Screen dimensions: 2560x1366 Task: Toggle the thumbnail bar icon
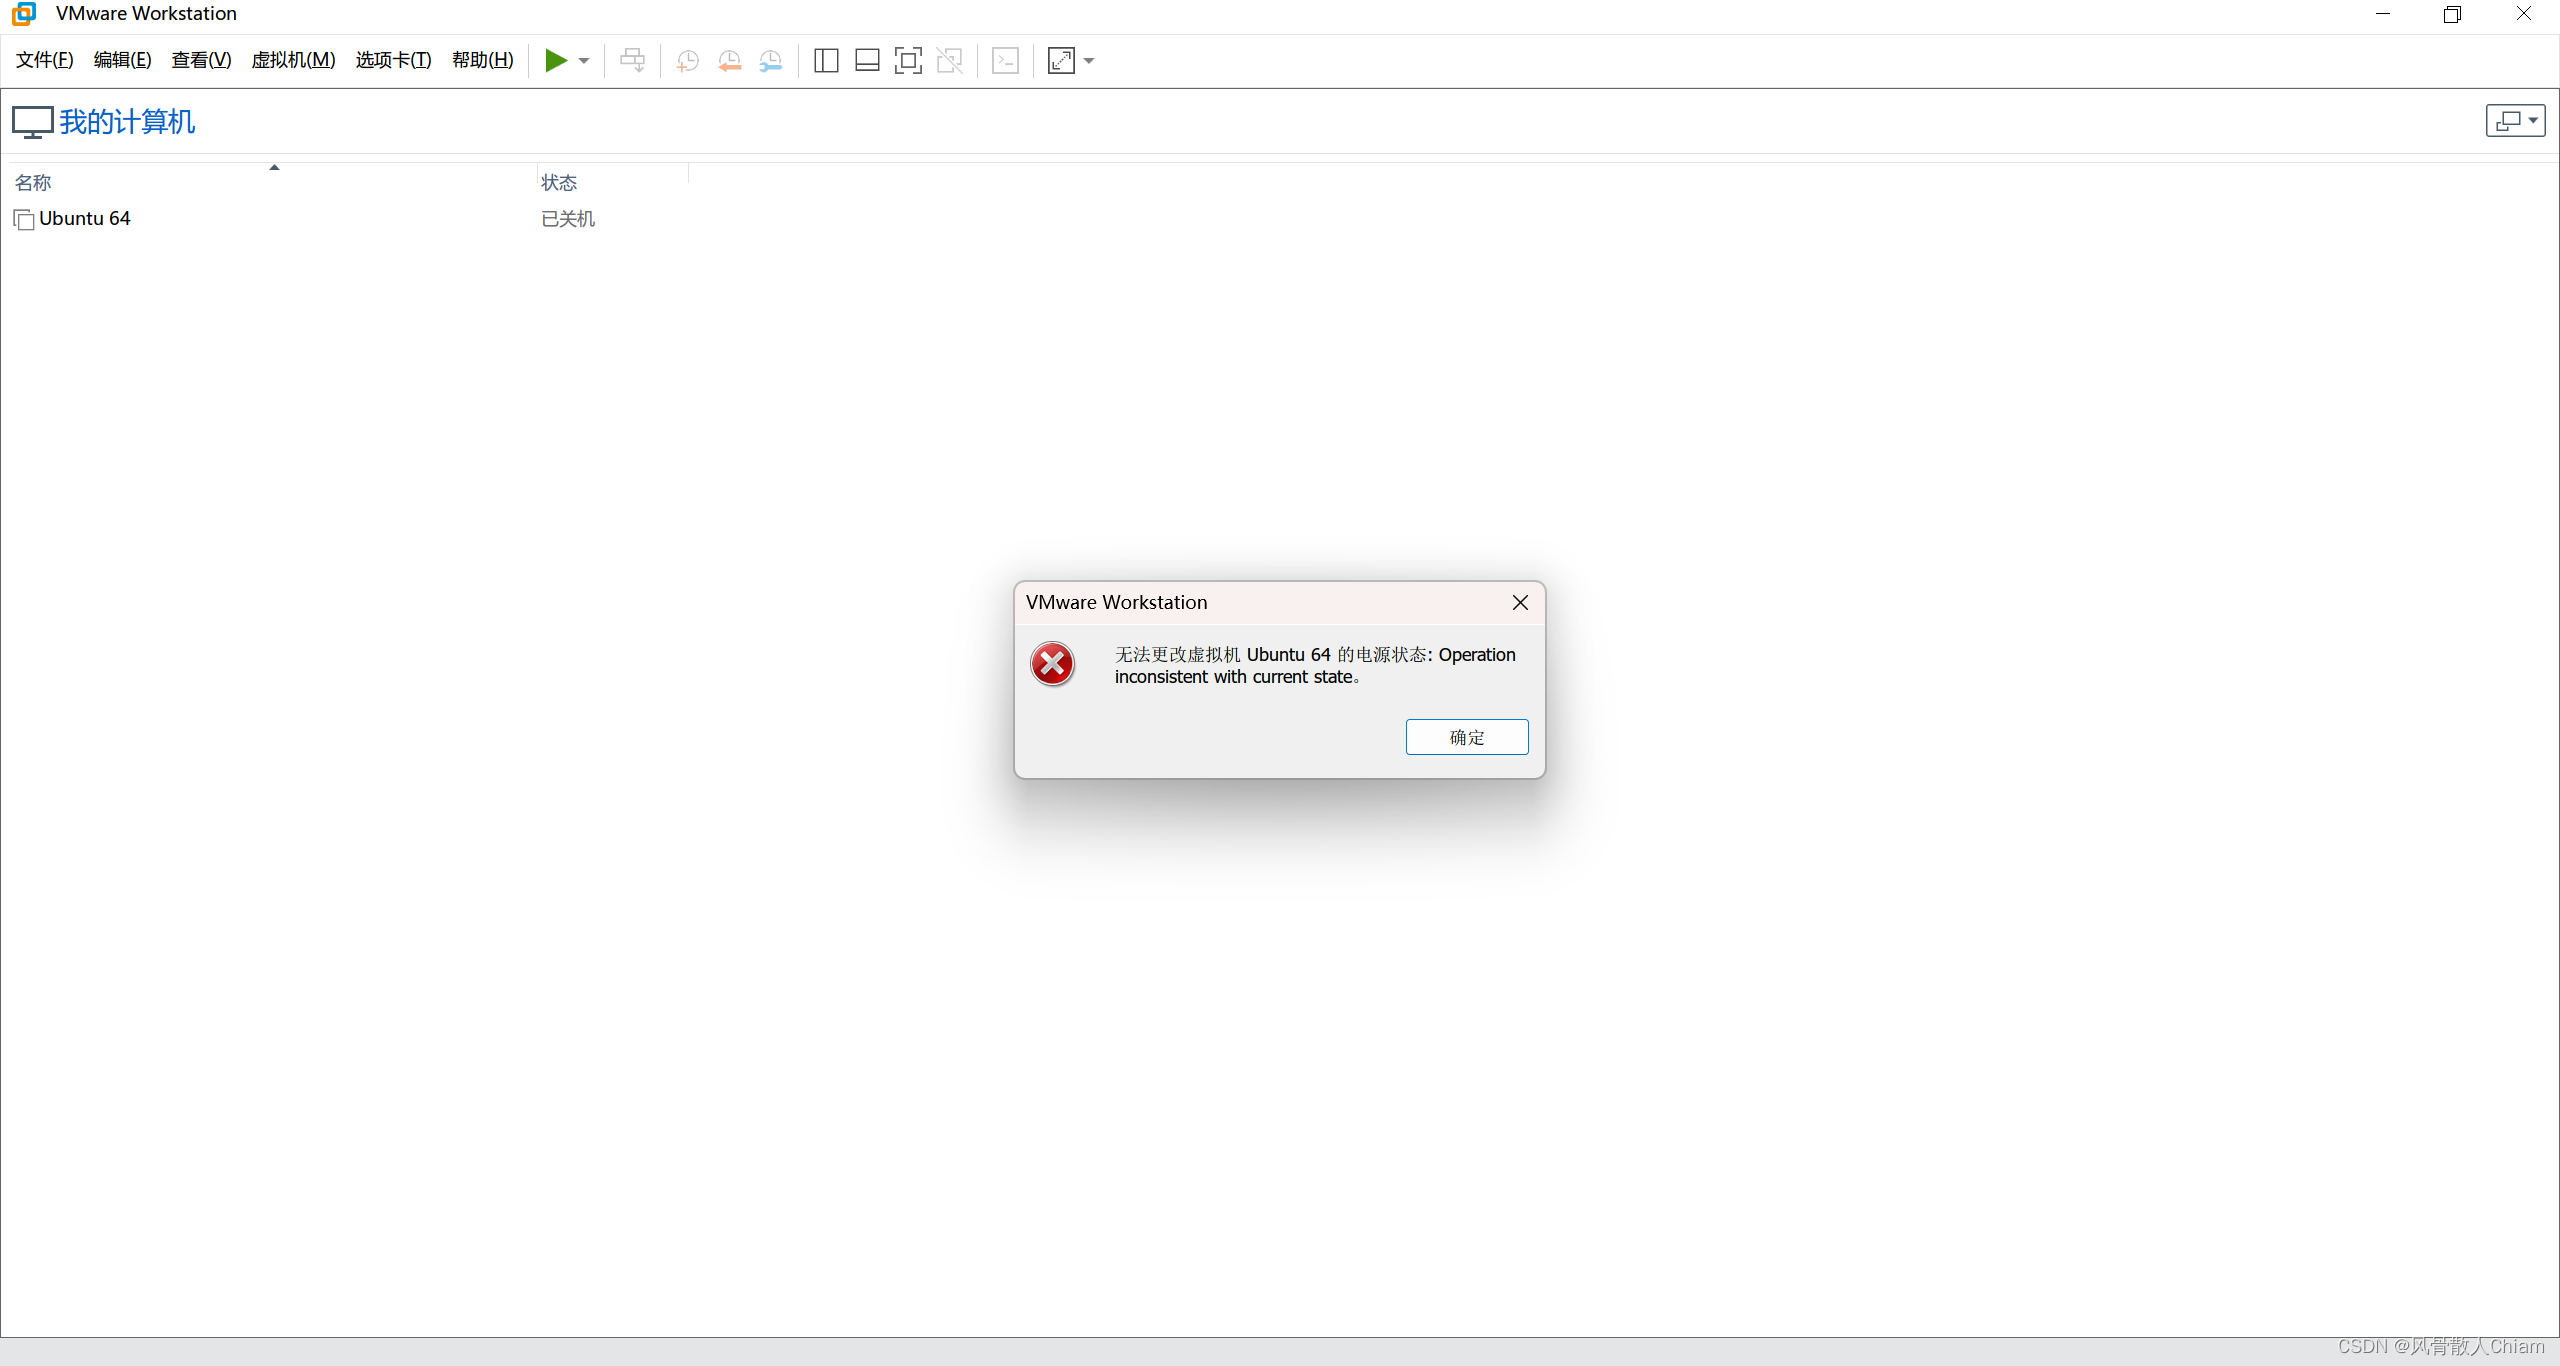(867, 61)
